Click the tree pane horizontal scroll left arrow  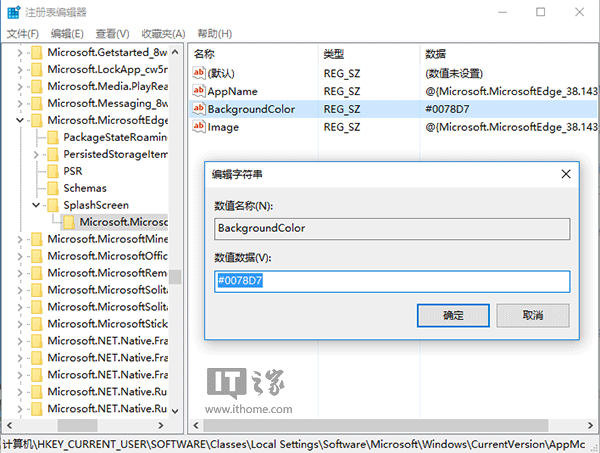click(x=9, y=425)
